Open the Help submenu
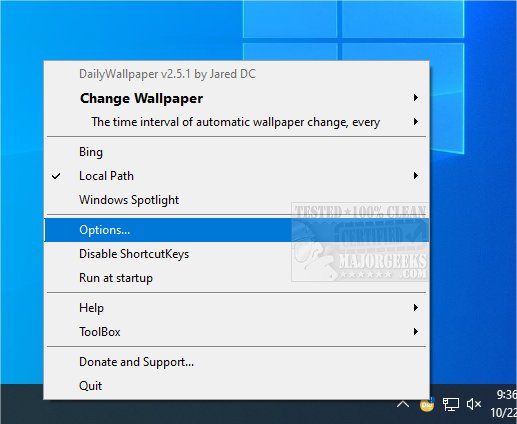This screenshot has width=517, height=424. coord(236,308)
